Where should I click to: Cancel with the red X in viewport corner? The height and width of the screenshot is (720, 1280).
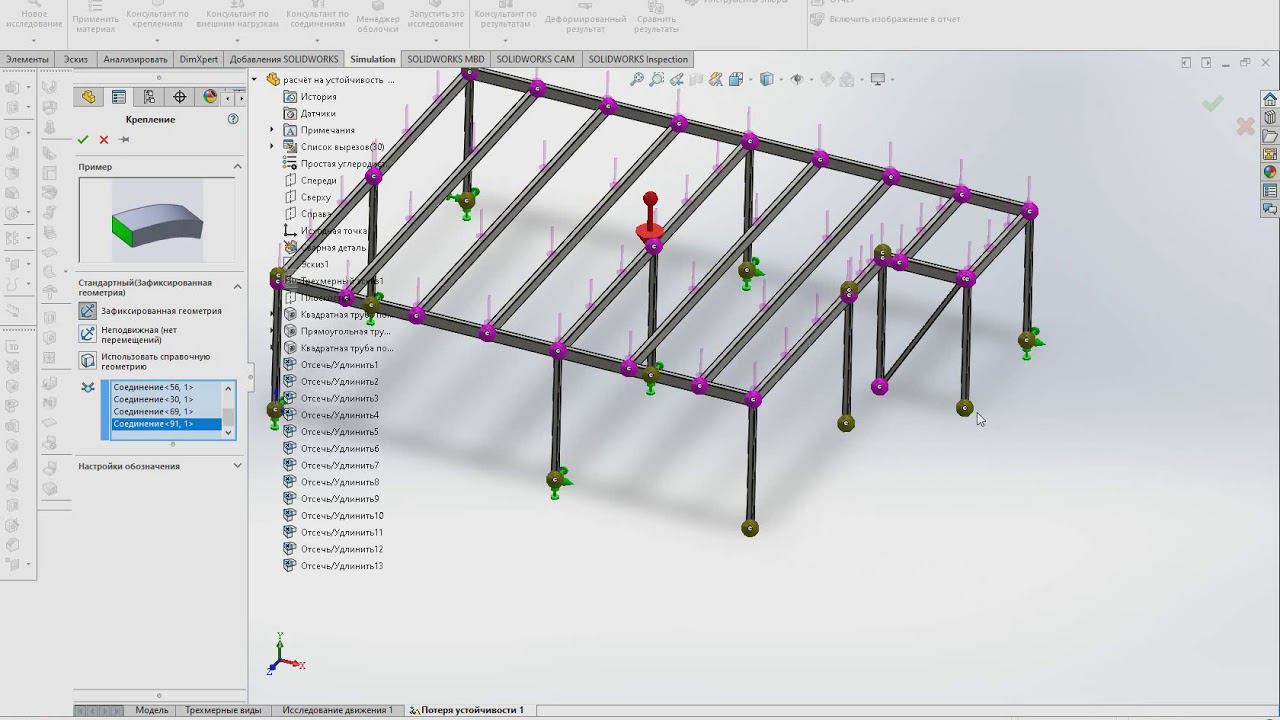pyautogui.click(x=1245, y=126)
